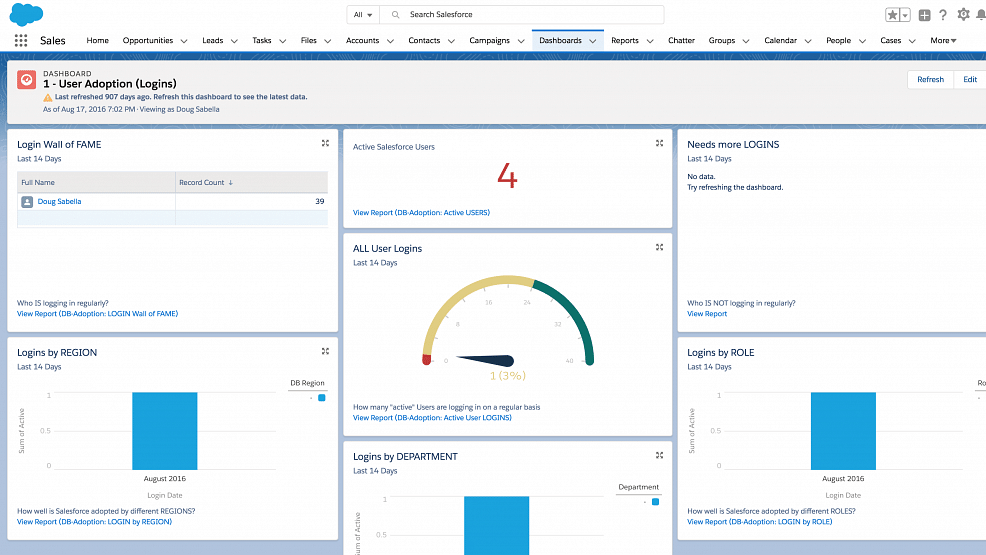Open the Opportunities tab dropdown chevron

click(x=184, y=41)
